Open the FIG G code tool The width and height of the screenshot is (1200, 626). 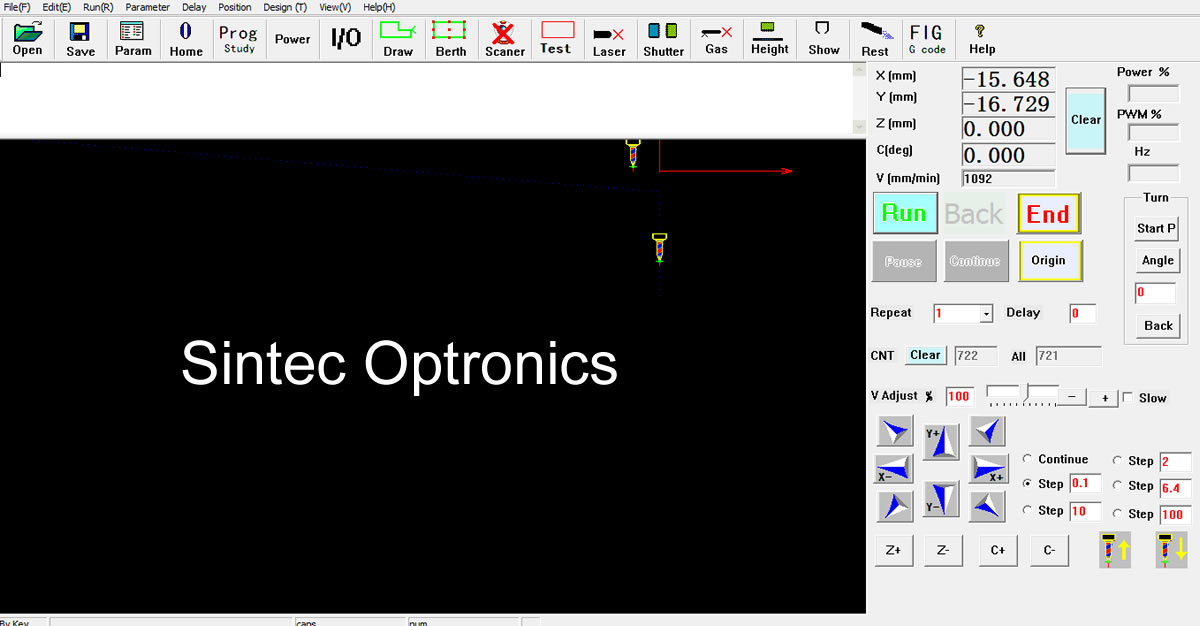927,39
